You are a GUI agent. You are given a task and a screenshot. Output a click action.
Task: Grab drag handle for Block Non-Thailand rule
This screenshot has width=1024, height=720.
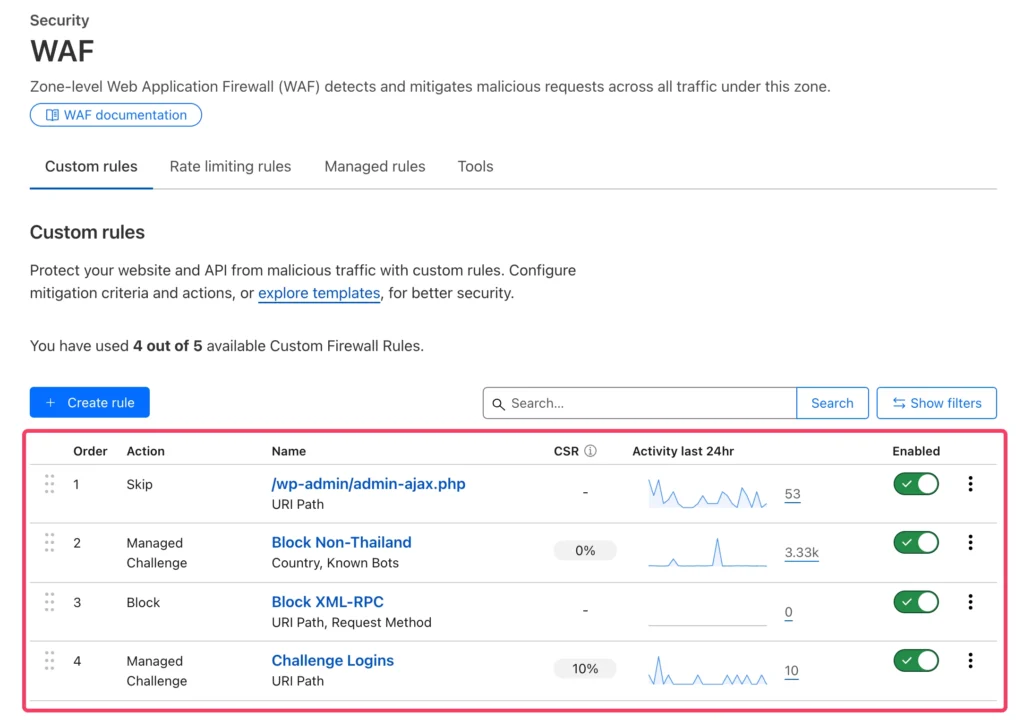click(x=50, y=542)
